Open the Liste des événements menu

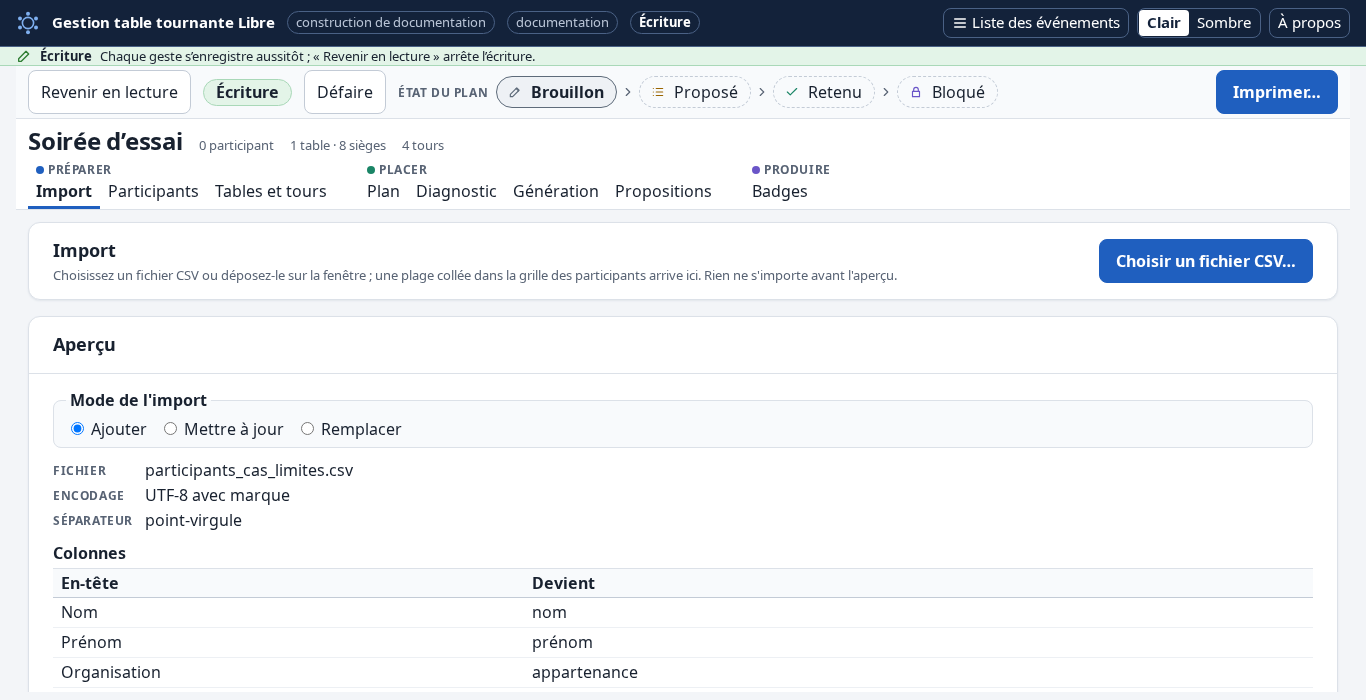coord(1035,22)
